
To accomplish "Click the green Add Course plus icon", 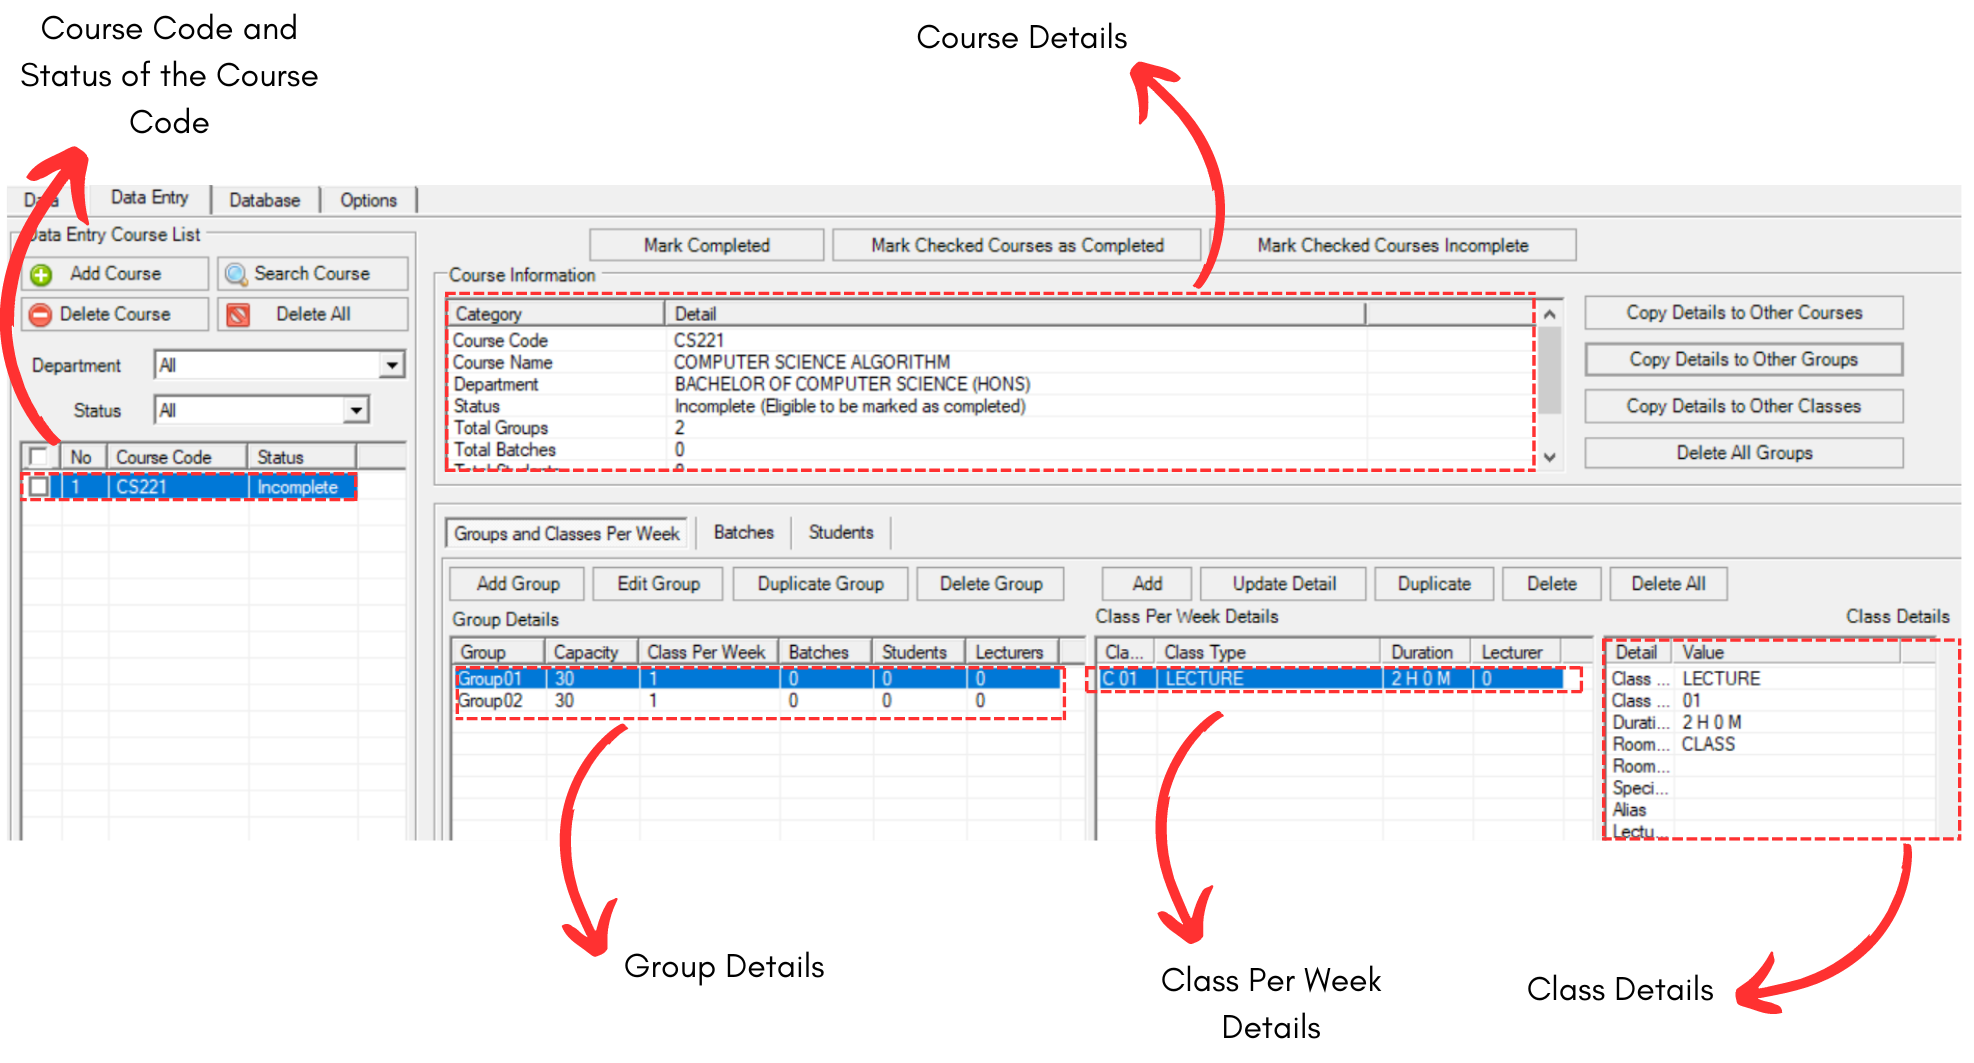I will (x=41, y=275).
